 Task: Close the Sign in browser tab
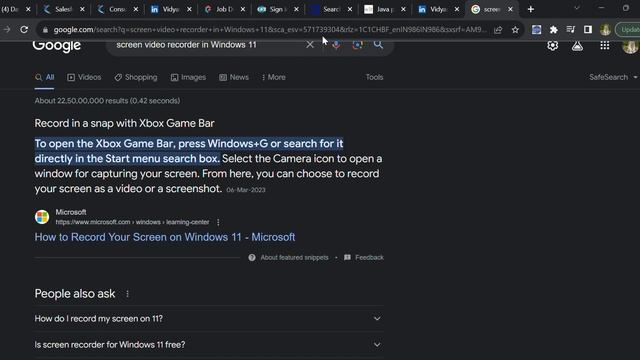click(296, 9)
